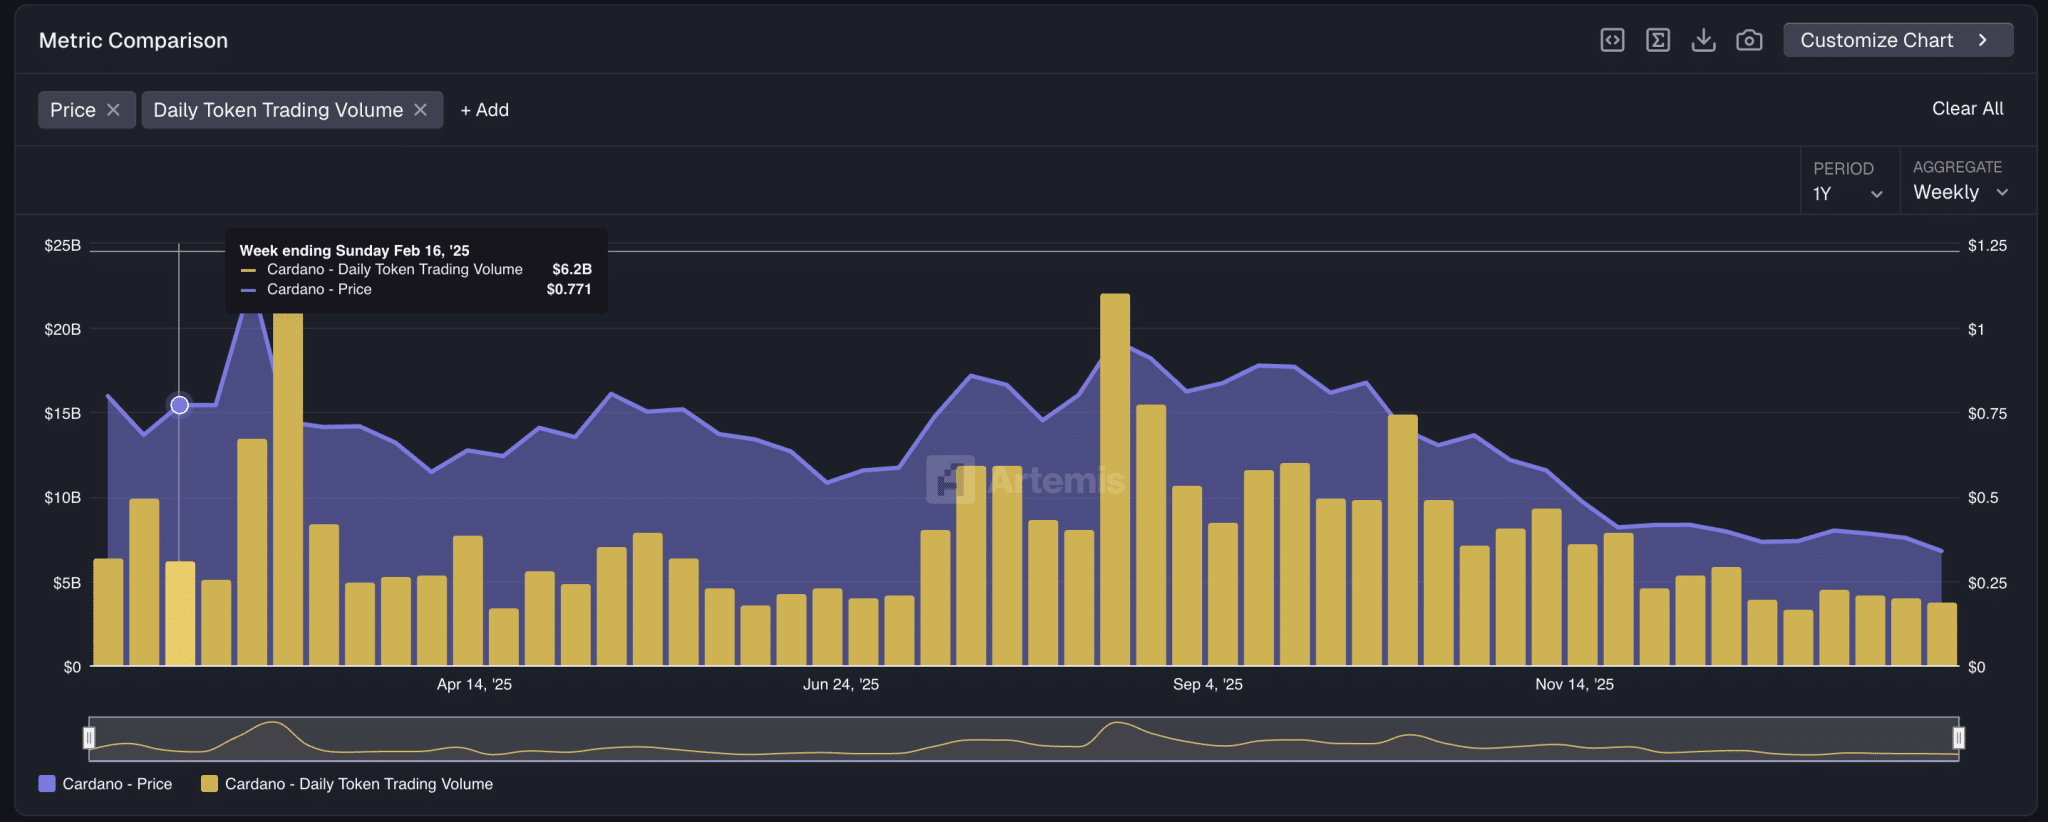
Task: Click the left range slider handle
Action: 89,738
